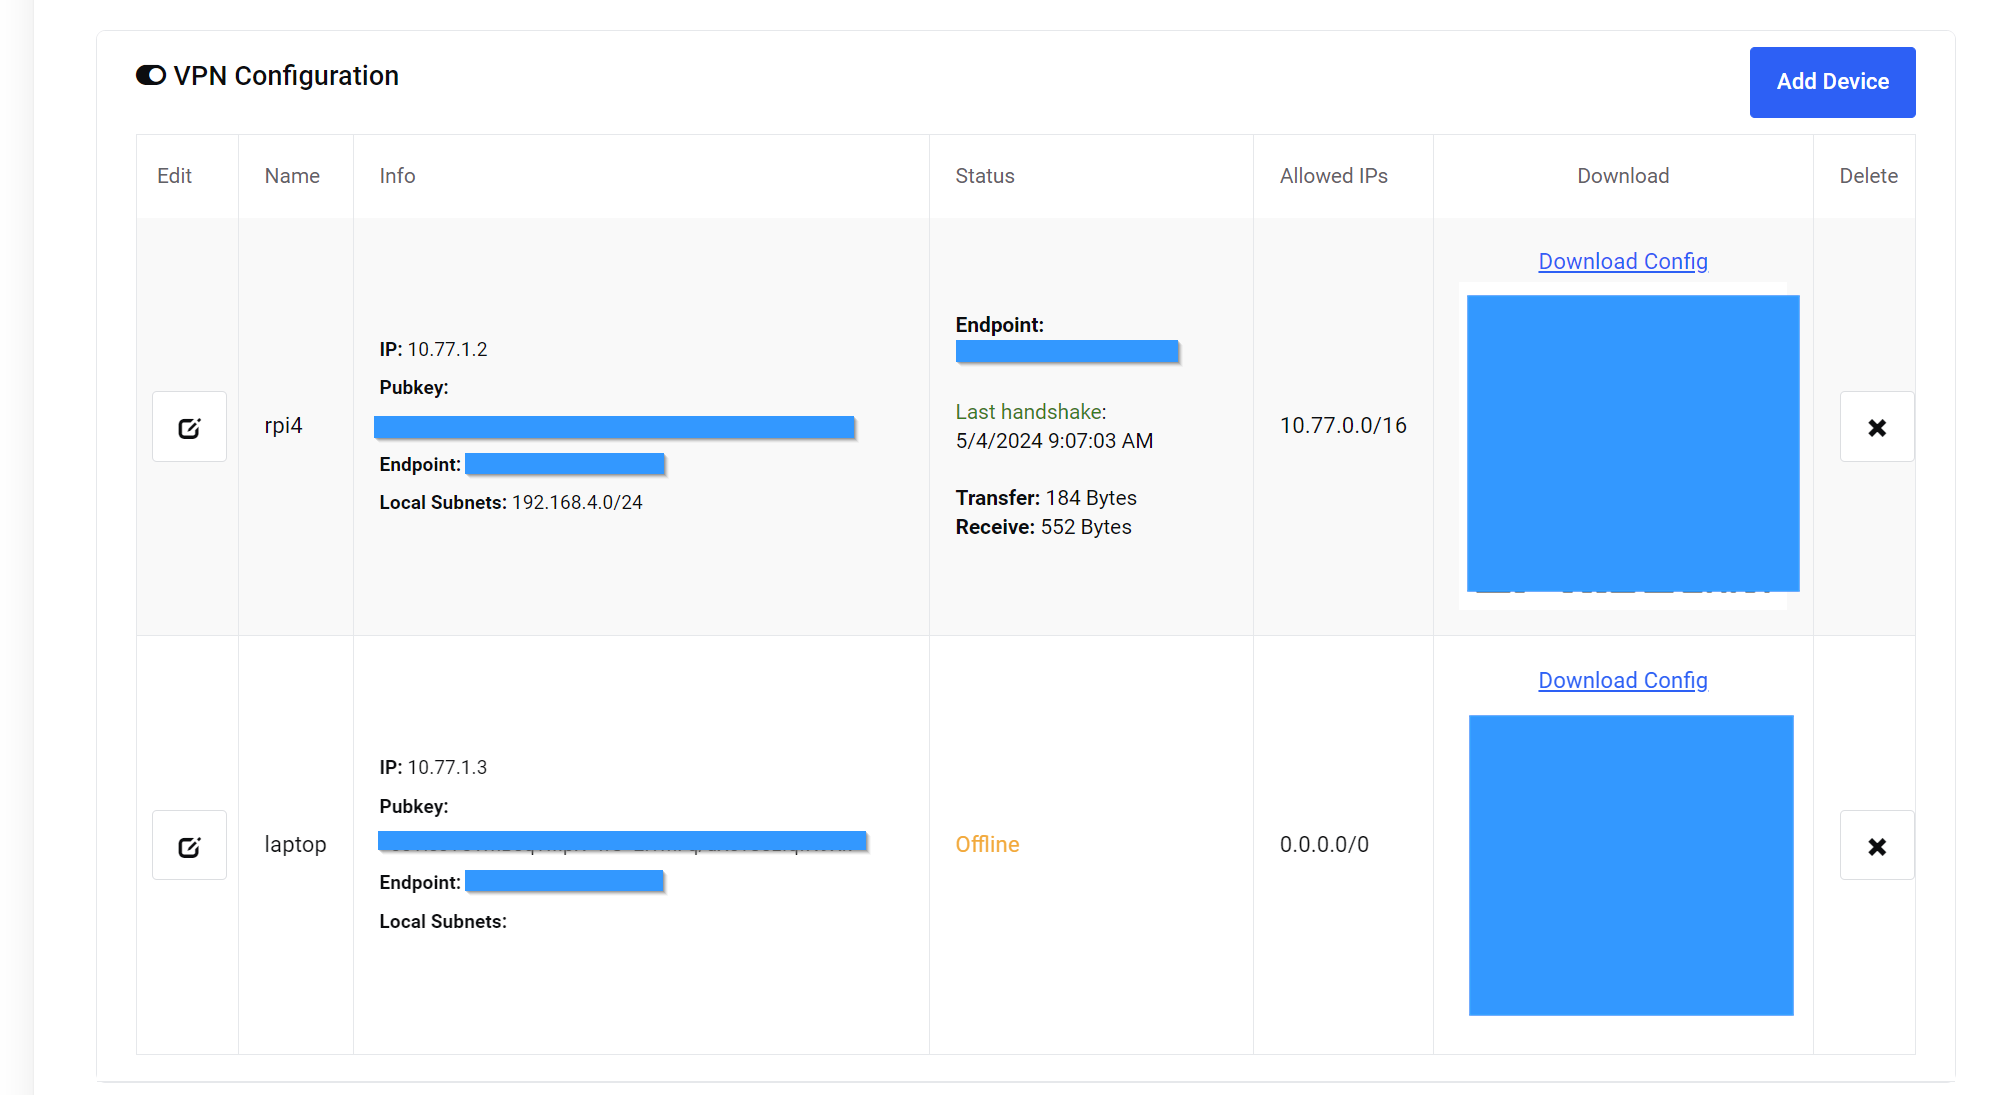Click the laptop allowed IPs 0.0.0.0/0
1997x1095 pixels.
point(1324,845)
